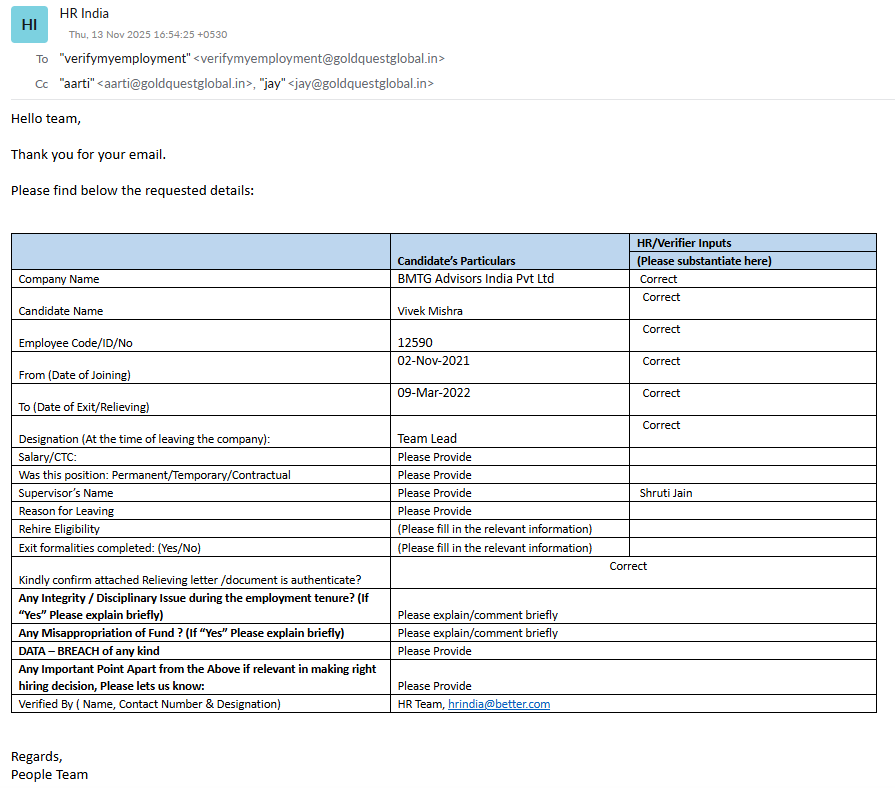
Task: Click the HR/Verifier Inputs column header
Action: 684,243
